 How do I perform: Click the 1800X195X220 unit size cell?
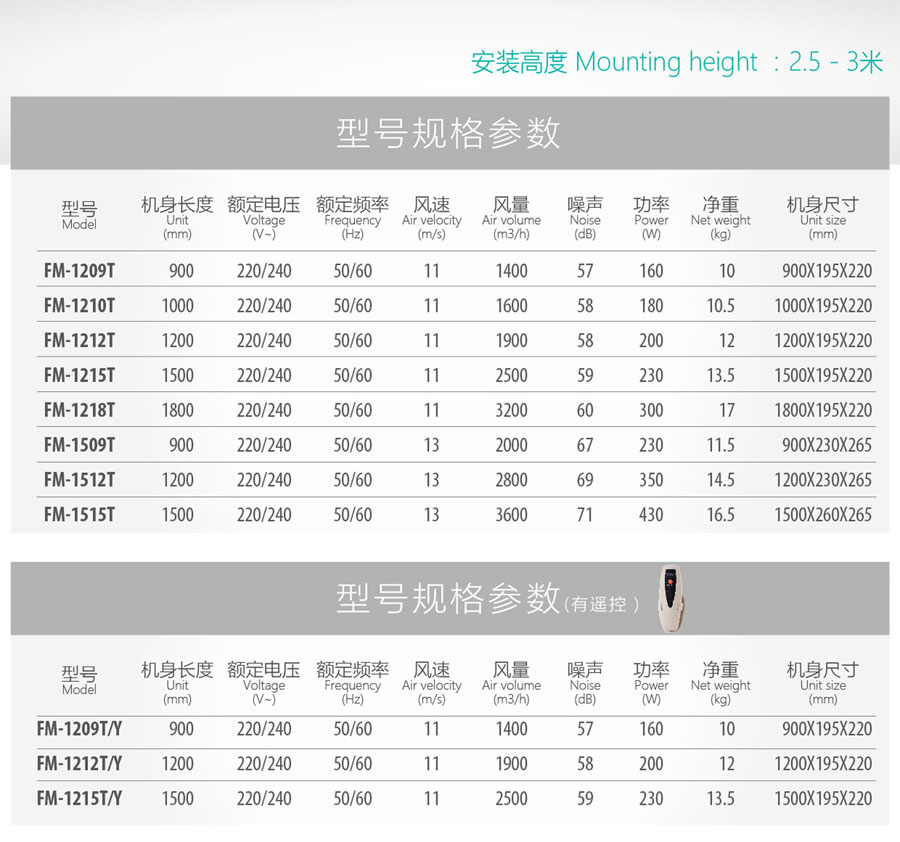[x=823, y=410]
